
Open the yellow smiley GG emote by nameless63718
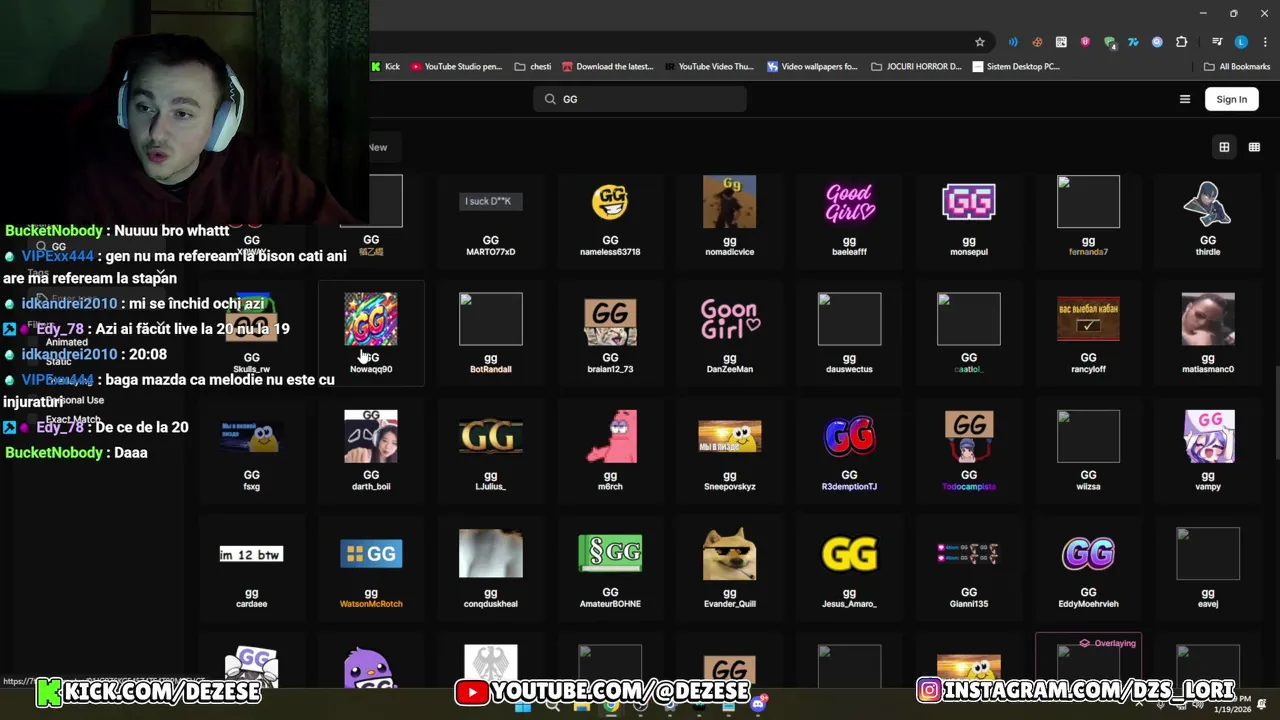pyautogui.click(x=610, y=202)
